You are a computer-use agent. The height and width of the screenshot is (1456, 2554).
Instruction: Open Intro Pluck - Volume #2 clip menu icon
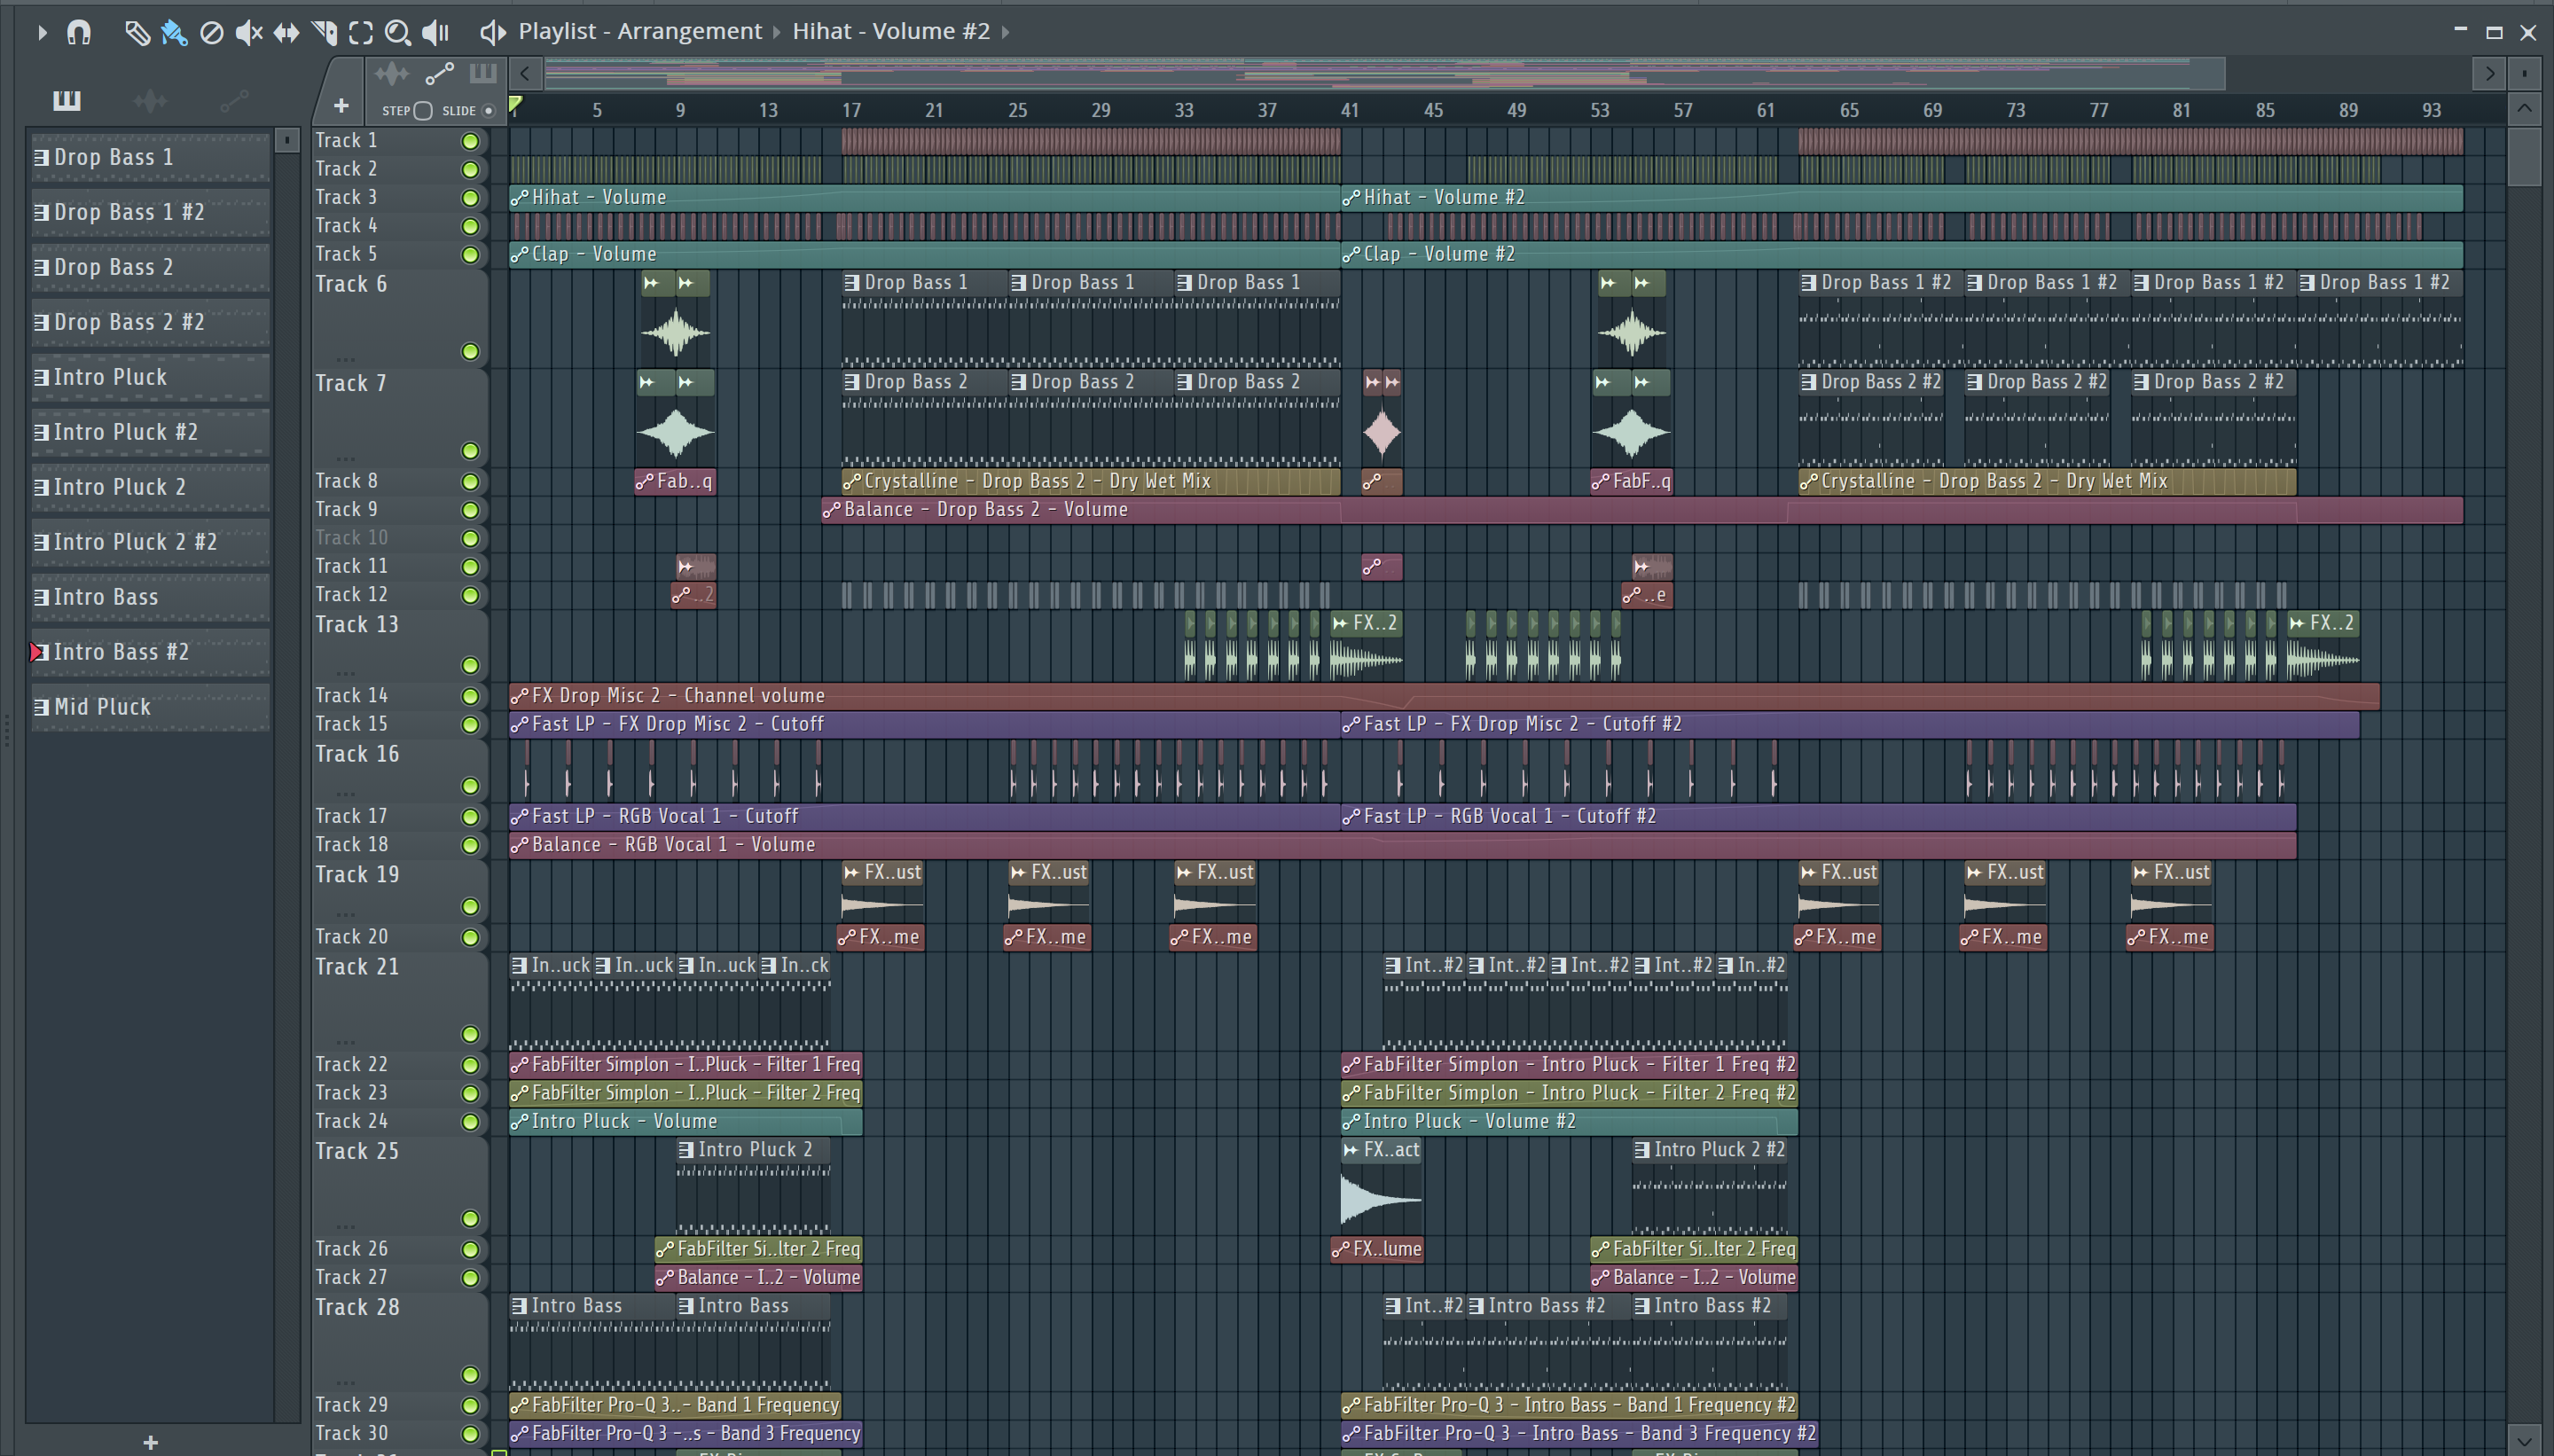(x=1351, y=1122)
